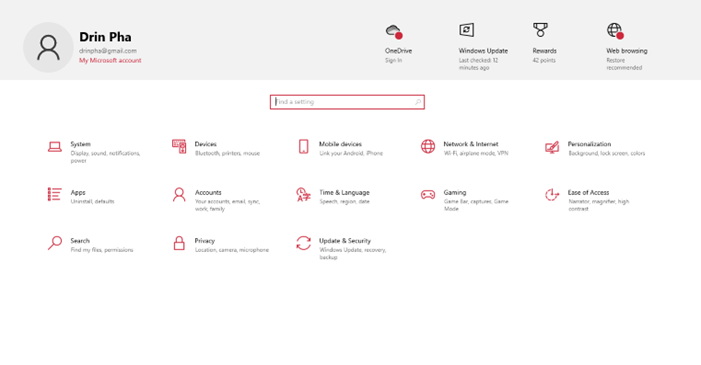Open the Time & Language icon

[x=304, y=195]
